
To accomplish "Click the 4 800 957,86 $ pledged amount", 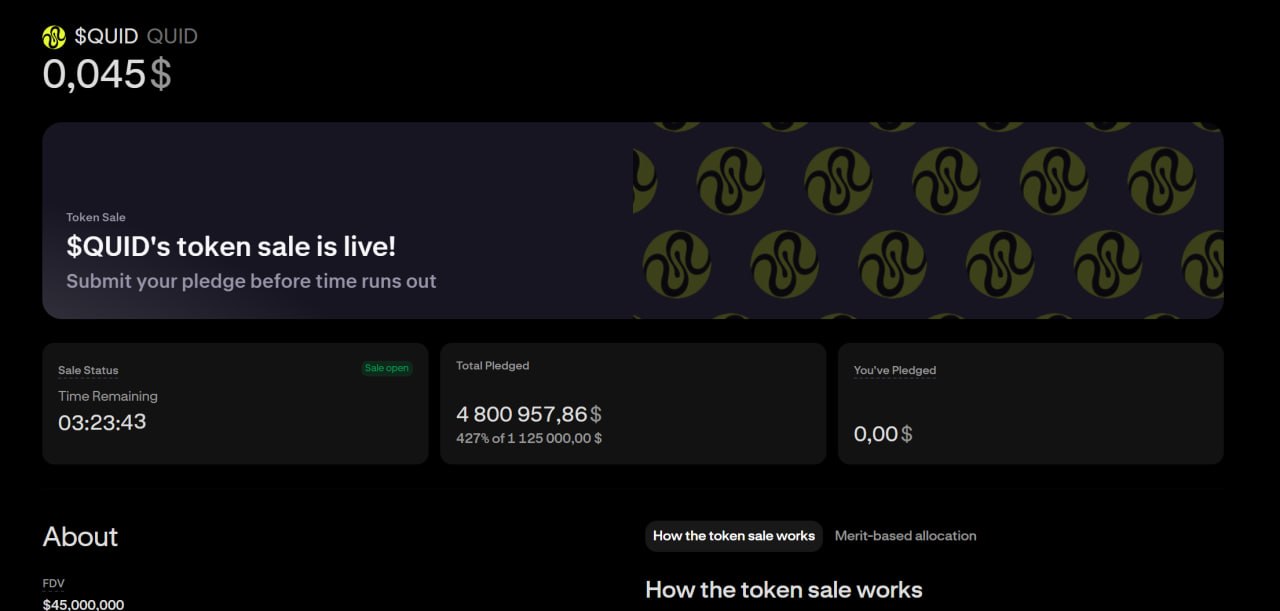I will 529,414.
